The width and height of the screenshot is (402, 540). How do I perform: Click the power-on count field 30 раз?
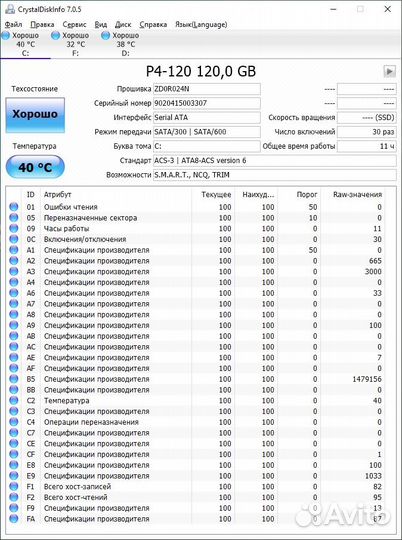coord(367,132)
